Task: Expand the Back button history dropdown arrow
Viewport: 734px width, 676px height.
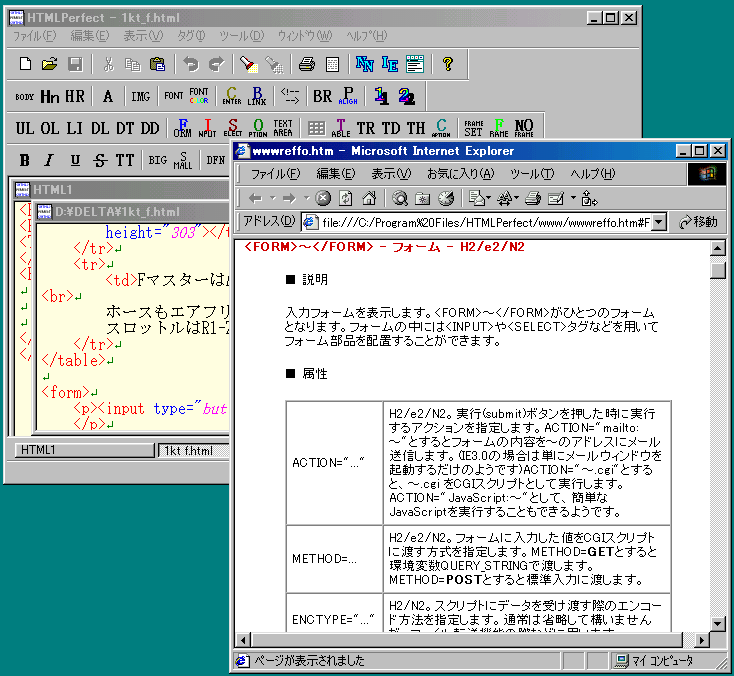Action: (272, 198)
